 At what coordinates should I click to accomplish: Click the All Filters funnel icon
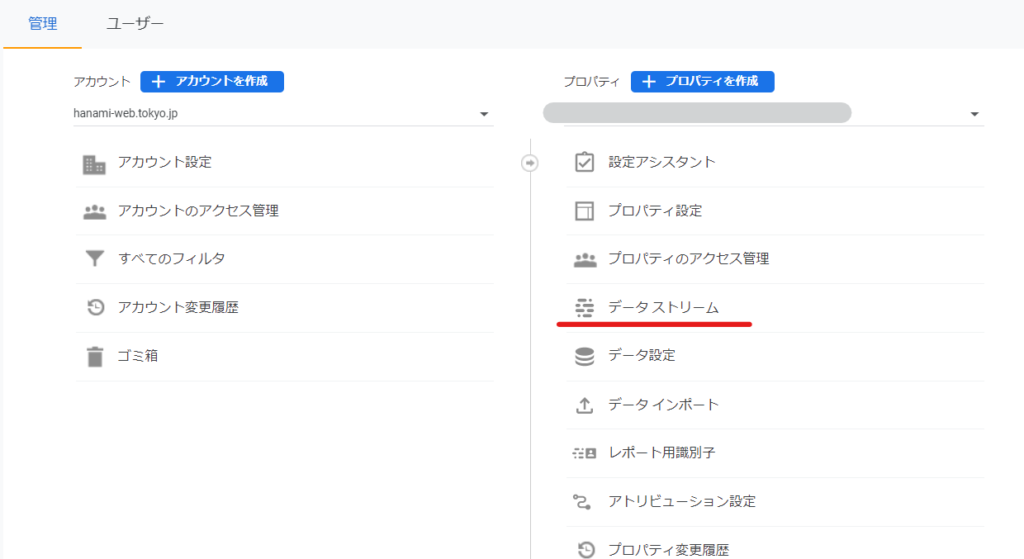pyautogui.click(x=94, y=259)
